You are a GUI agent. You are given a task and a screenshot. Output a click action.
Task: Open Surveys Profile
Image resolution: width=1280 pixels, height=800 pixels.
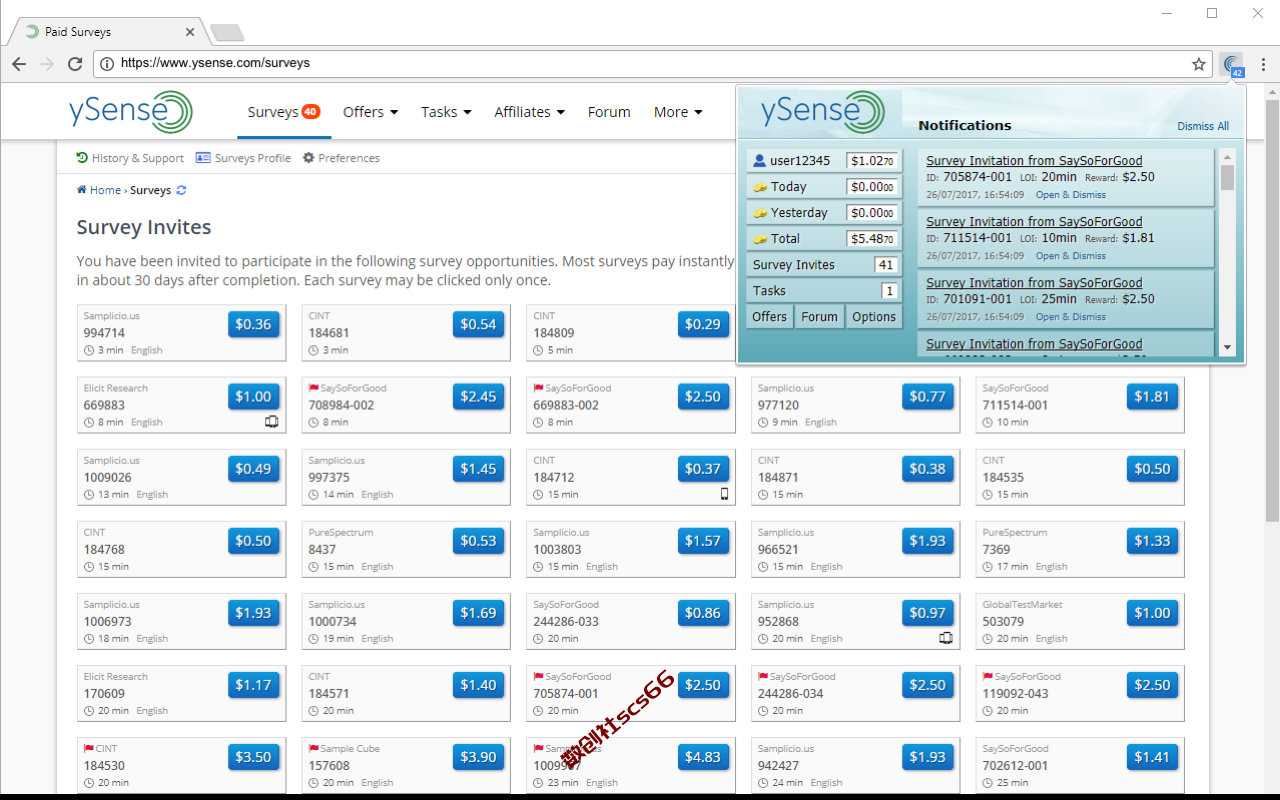(x=243, y=158)
